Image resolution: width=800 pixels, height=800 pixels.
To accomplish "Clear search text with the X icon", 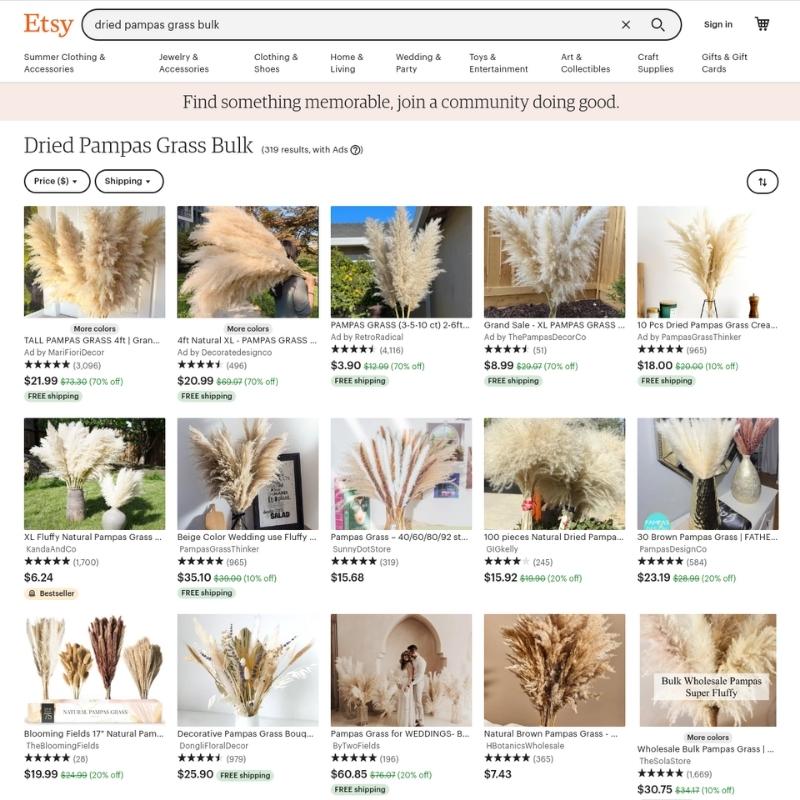I will [x=626, y=24].
